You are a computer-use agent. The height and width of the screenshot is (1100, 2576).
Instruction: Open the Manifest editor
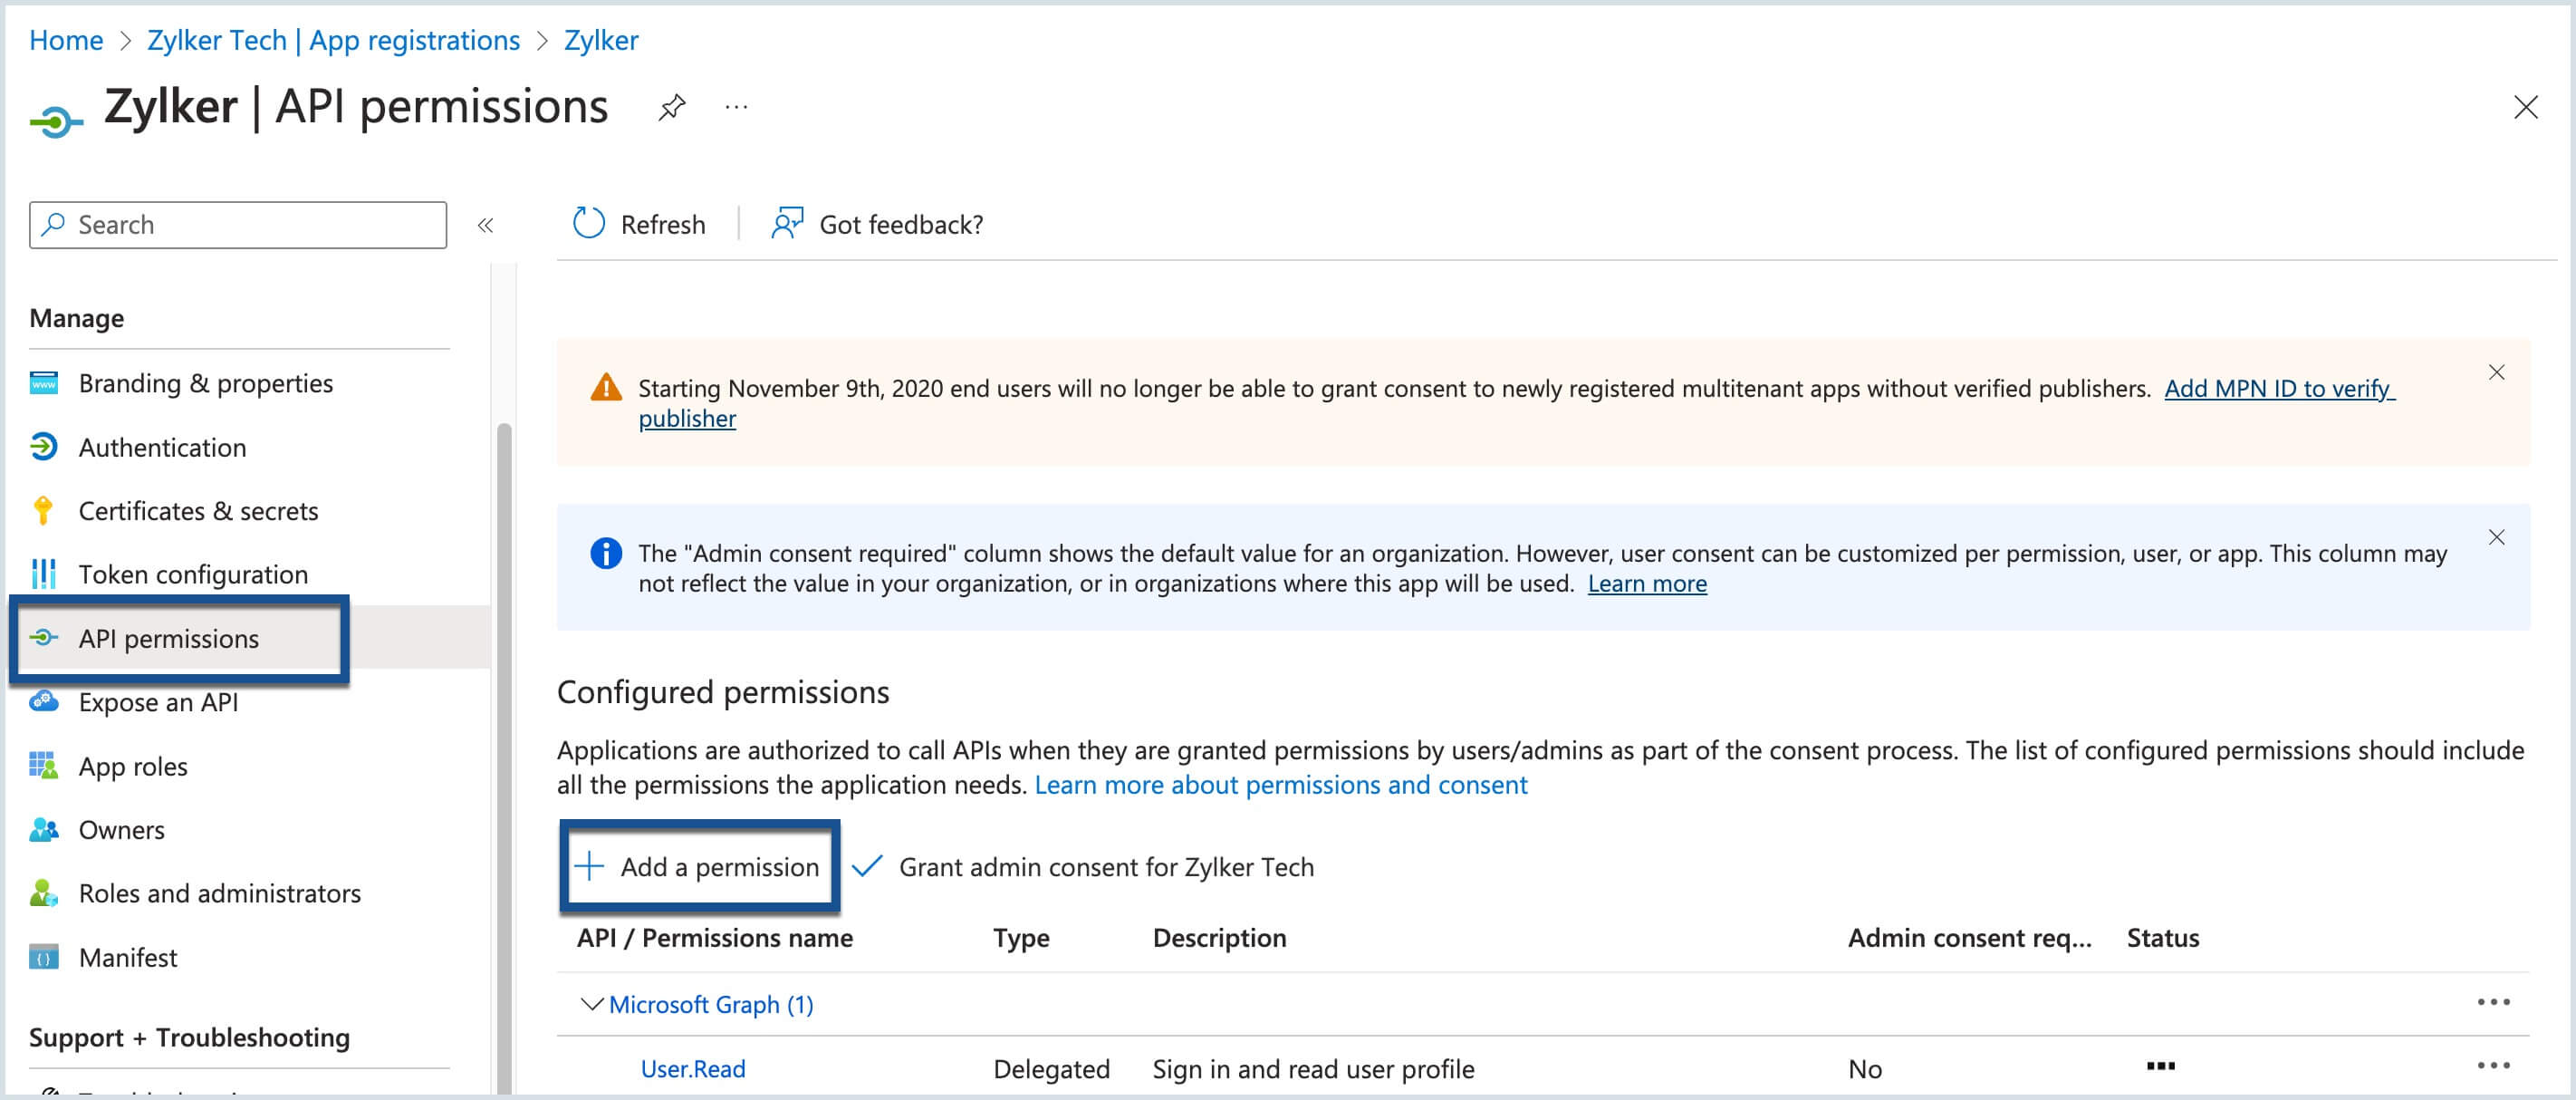point(128,957)
